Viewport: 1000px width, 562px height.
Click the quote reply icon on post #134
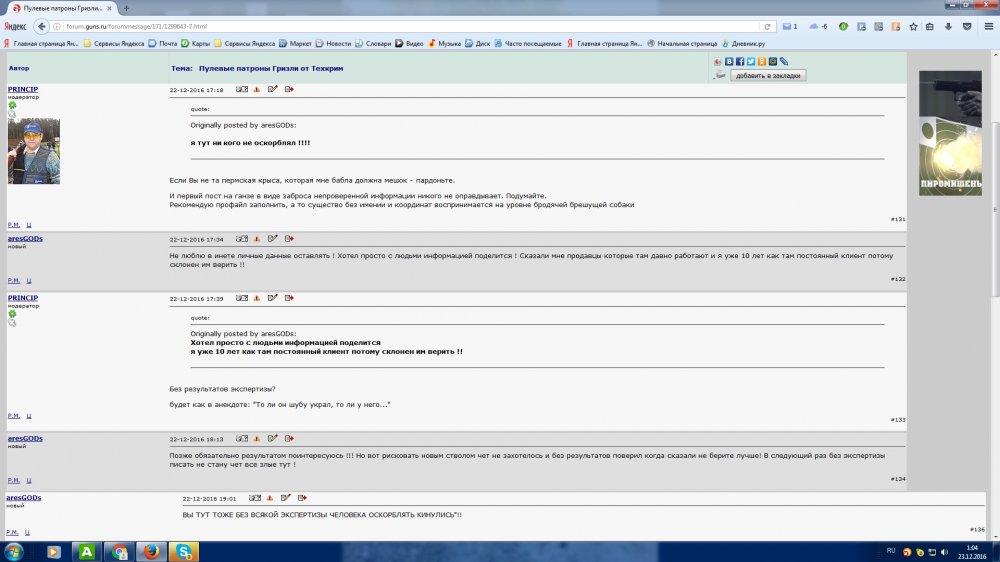tap(289, 438)
